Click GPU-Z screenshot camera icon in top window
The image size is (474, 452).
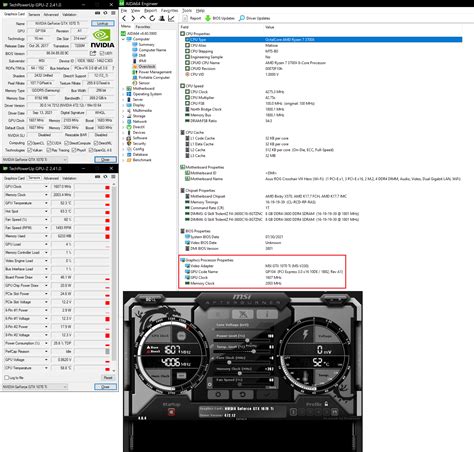tap(97, 13)
